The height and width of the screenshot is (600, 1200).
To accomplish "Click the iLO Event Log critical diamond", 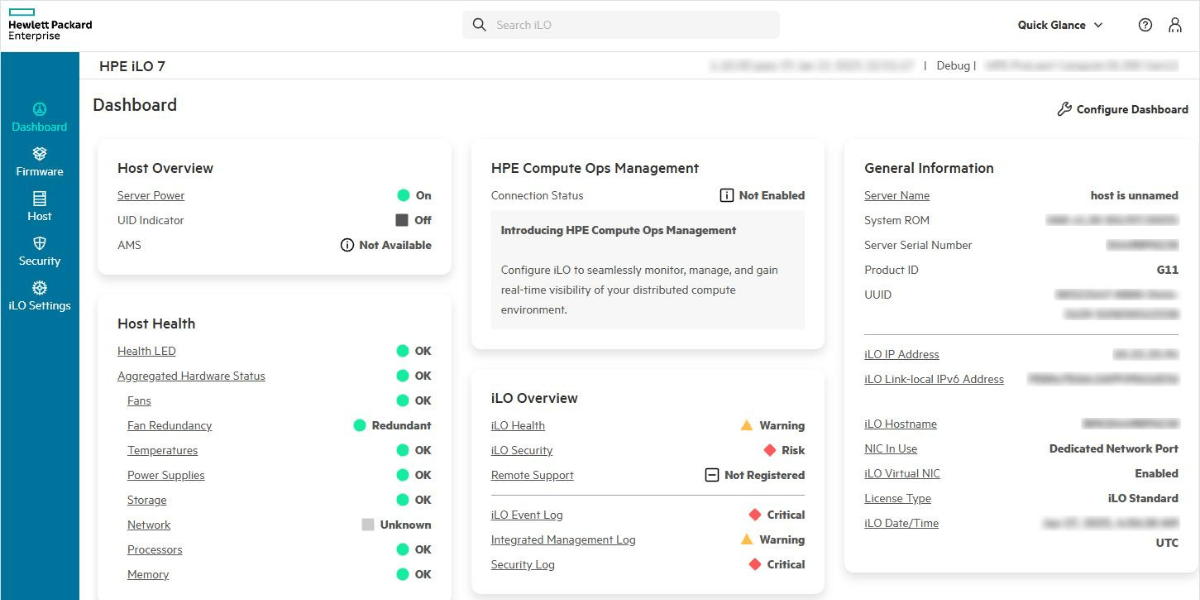I will coord(755,515).
